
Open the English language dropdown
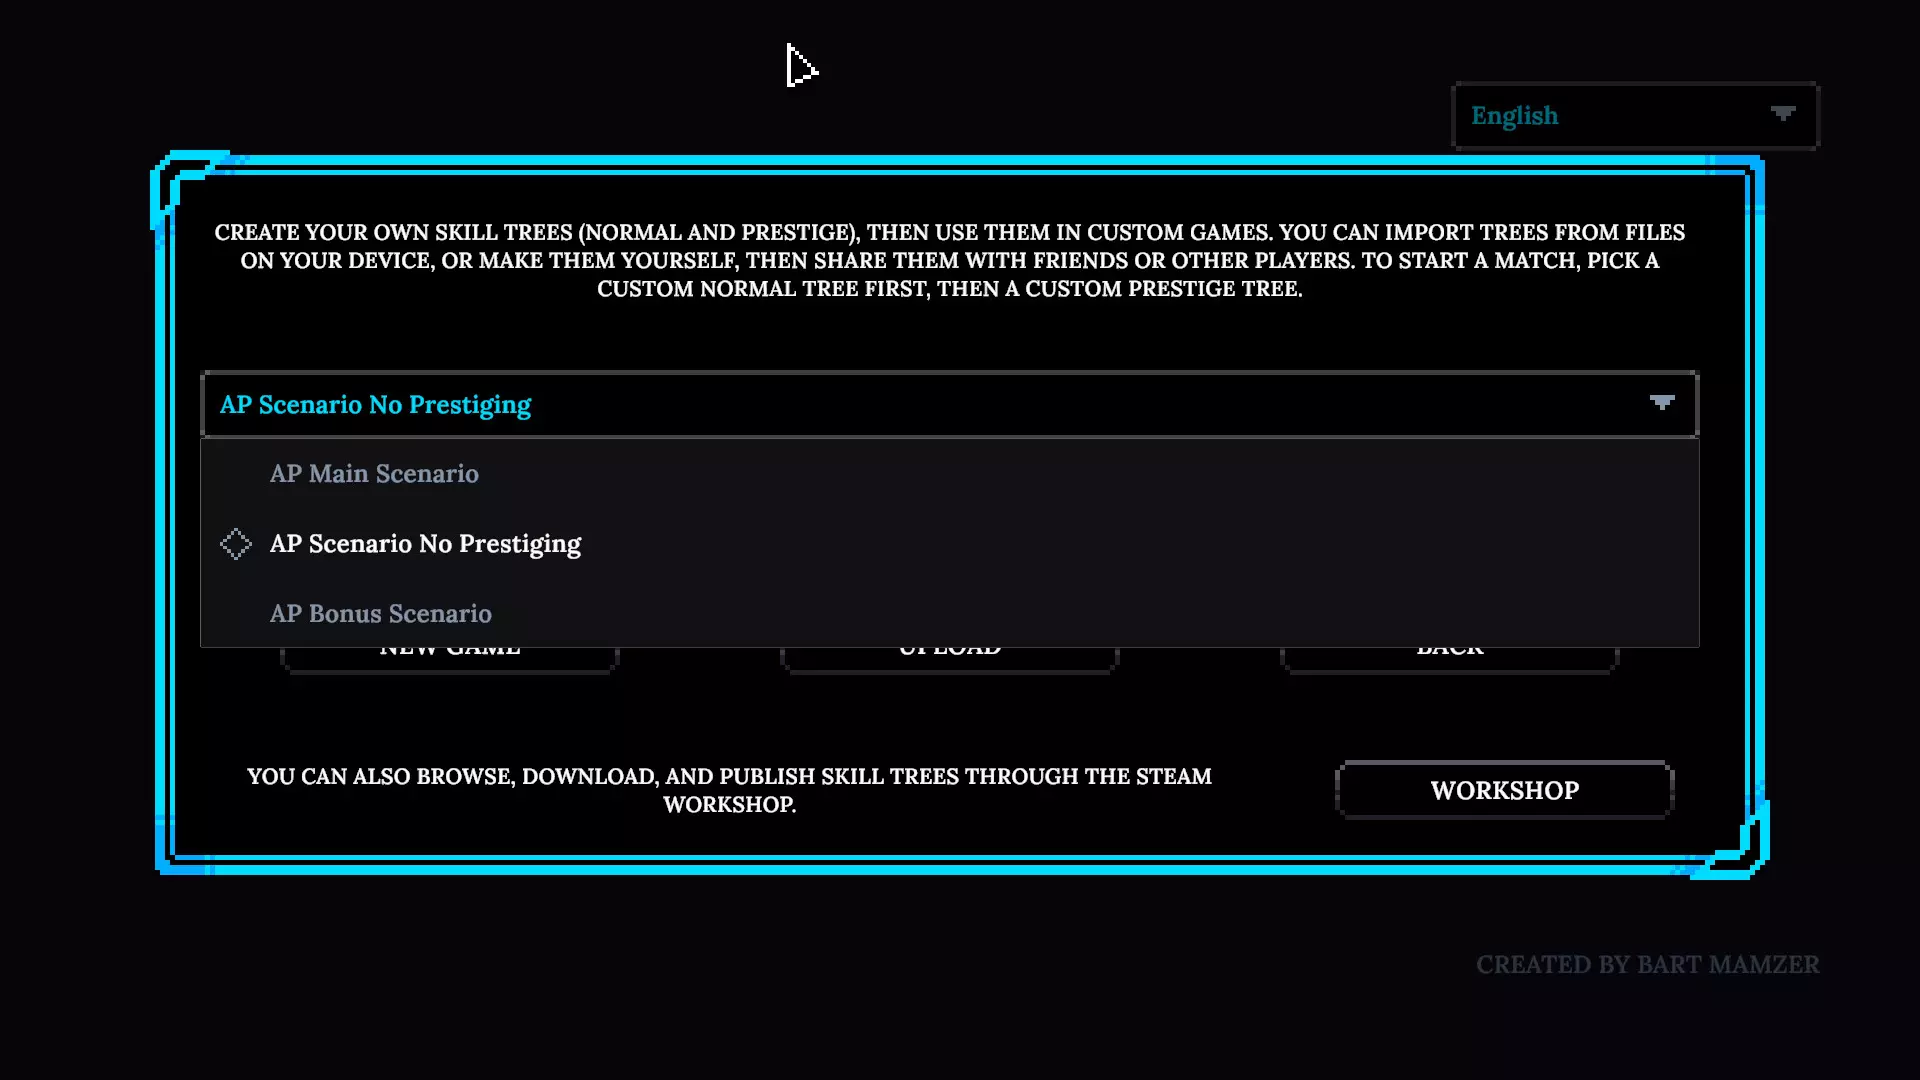[1635, 116]
